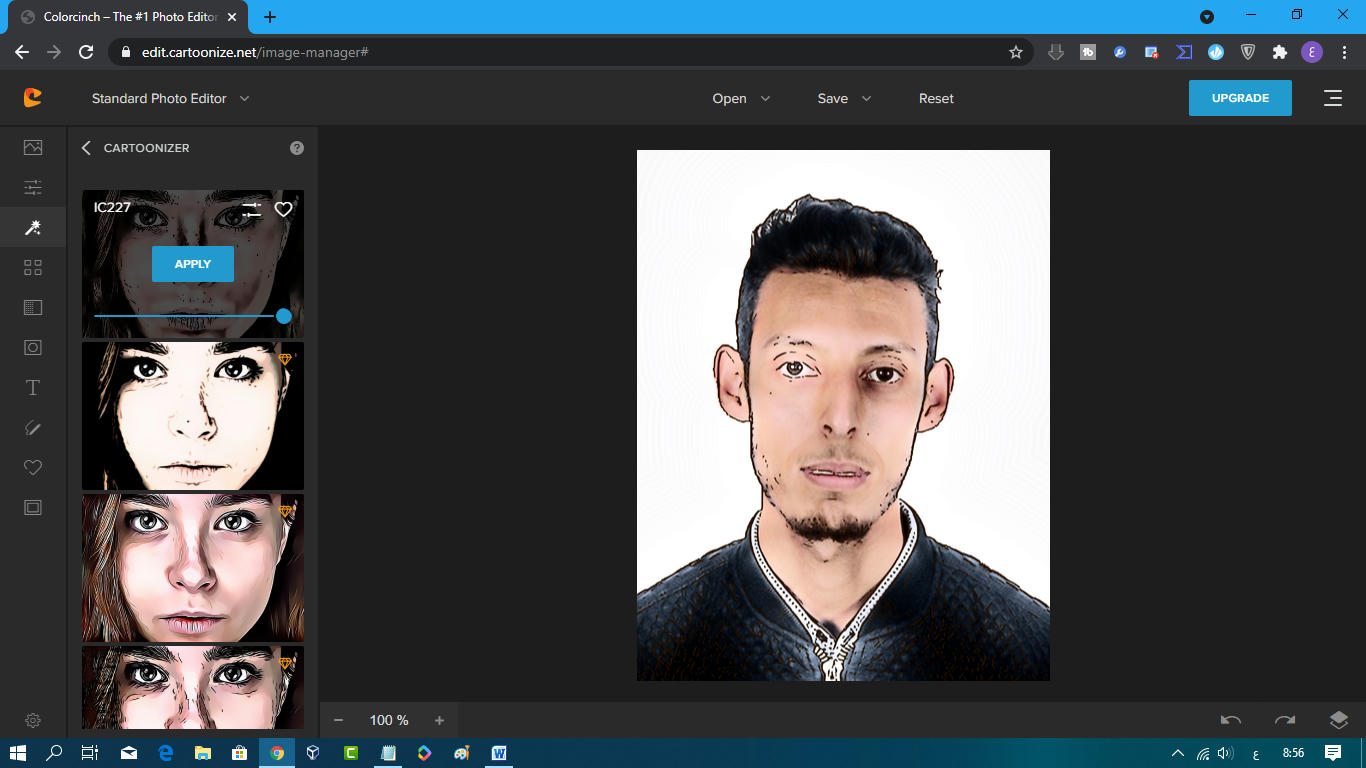
Task: Click the UPGRADE button
Action: (1240, 98)
